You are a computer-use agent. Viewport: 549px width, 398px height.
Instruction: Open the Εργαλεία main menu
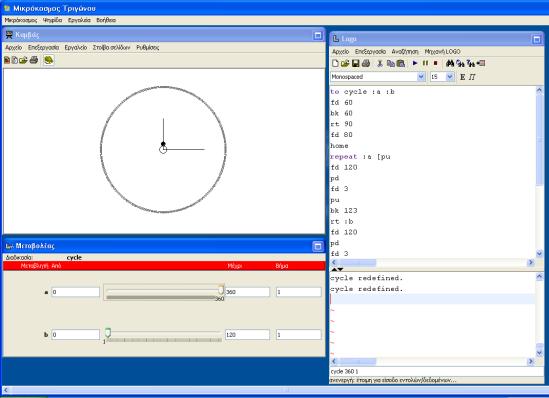pos(79,20)
